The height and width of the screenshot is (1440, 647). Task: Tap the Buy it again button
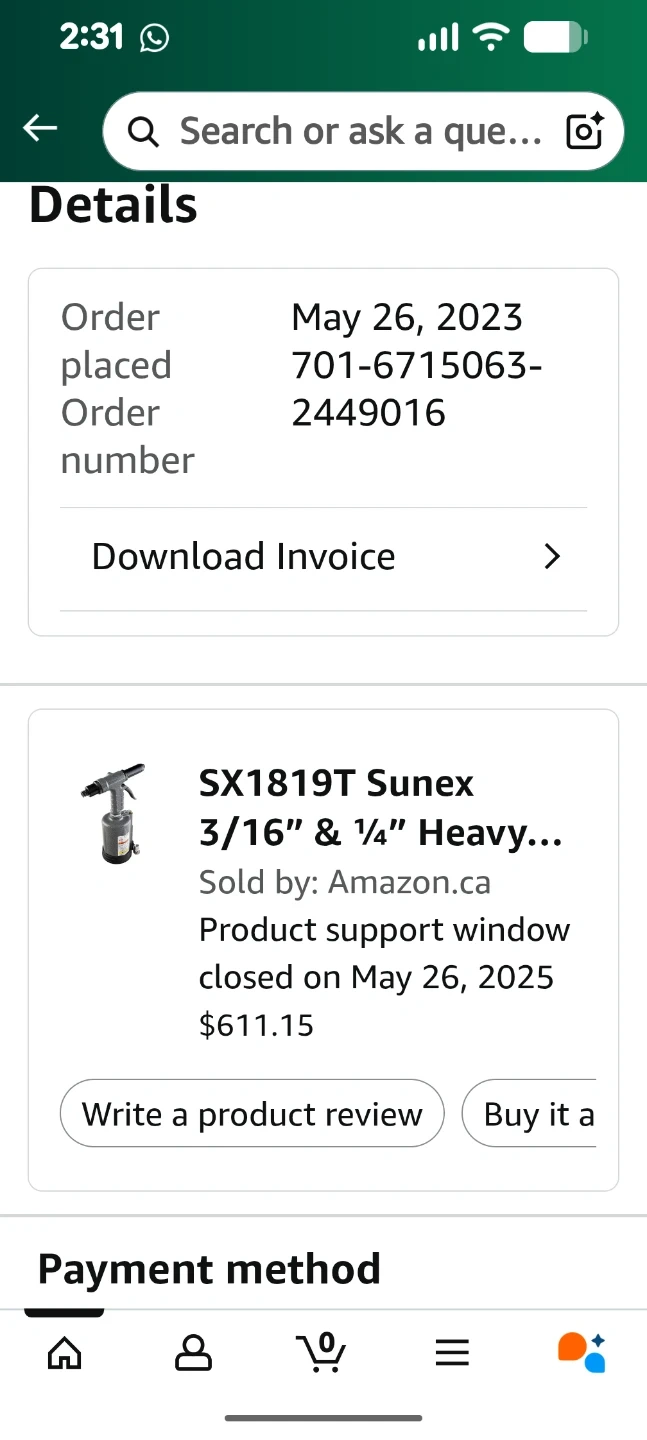pos(530,1113)
